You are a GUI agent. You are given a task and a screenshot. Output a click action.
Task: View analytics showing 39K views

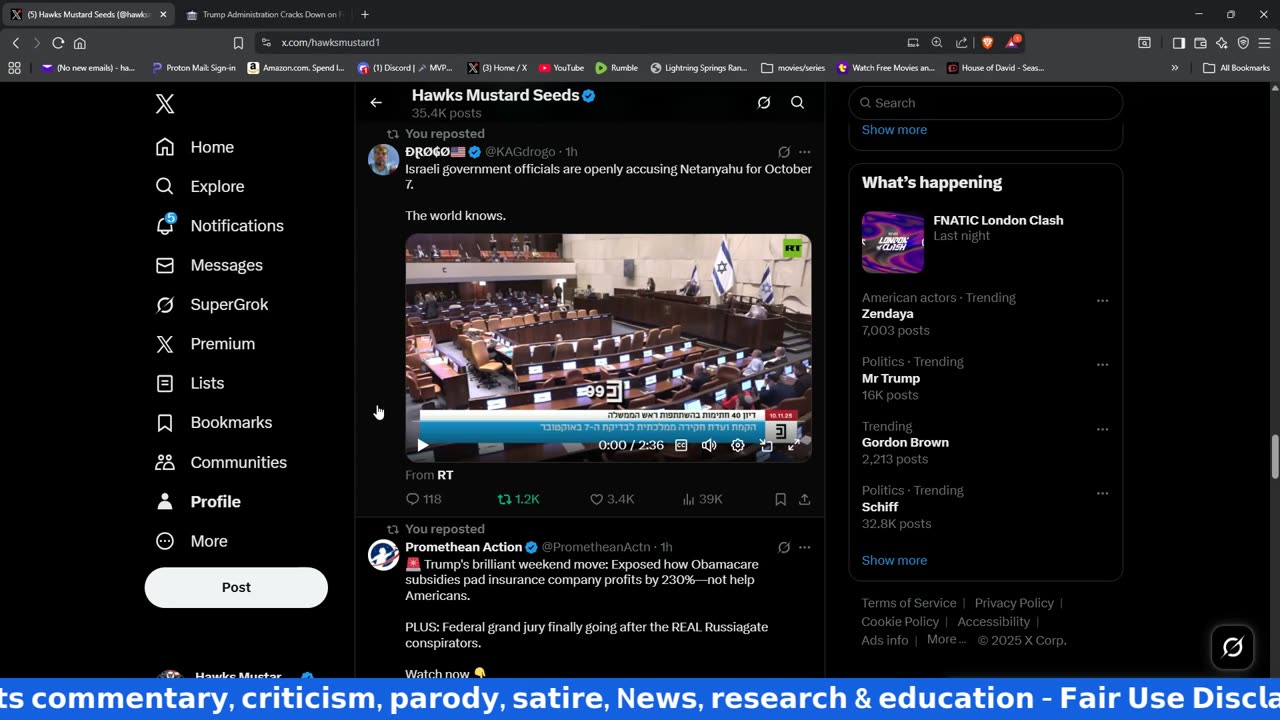point(702,499)
